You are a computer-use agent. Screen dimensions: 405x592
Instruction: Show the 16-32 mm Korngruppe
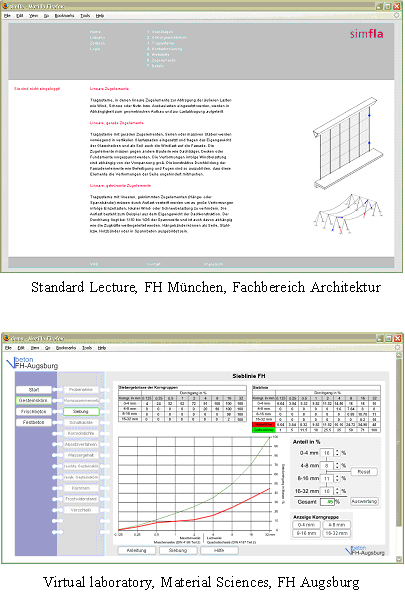click(337, 533)
